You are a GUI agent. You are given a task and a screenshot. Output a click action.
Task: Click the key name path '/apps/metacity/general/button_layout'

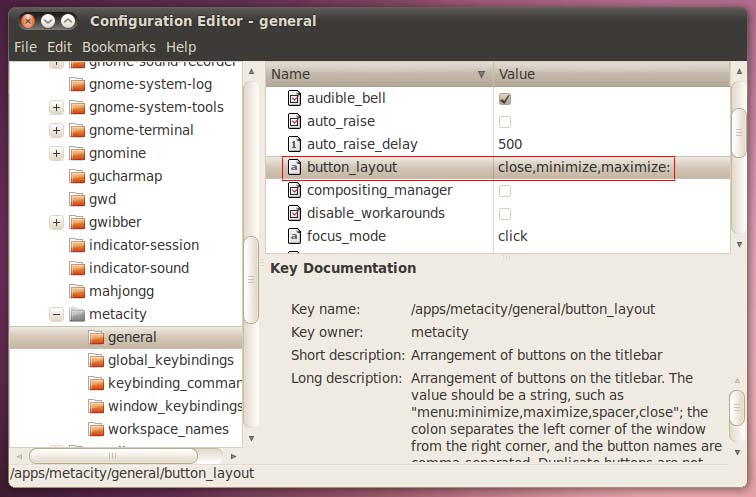(x=533, y=309)
